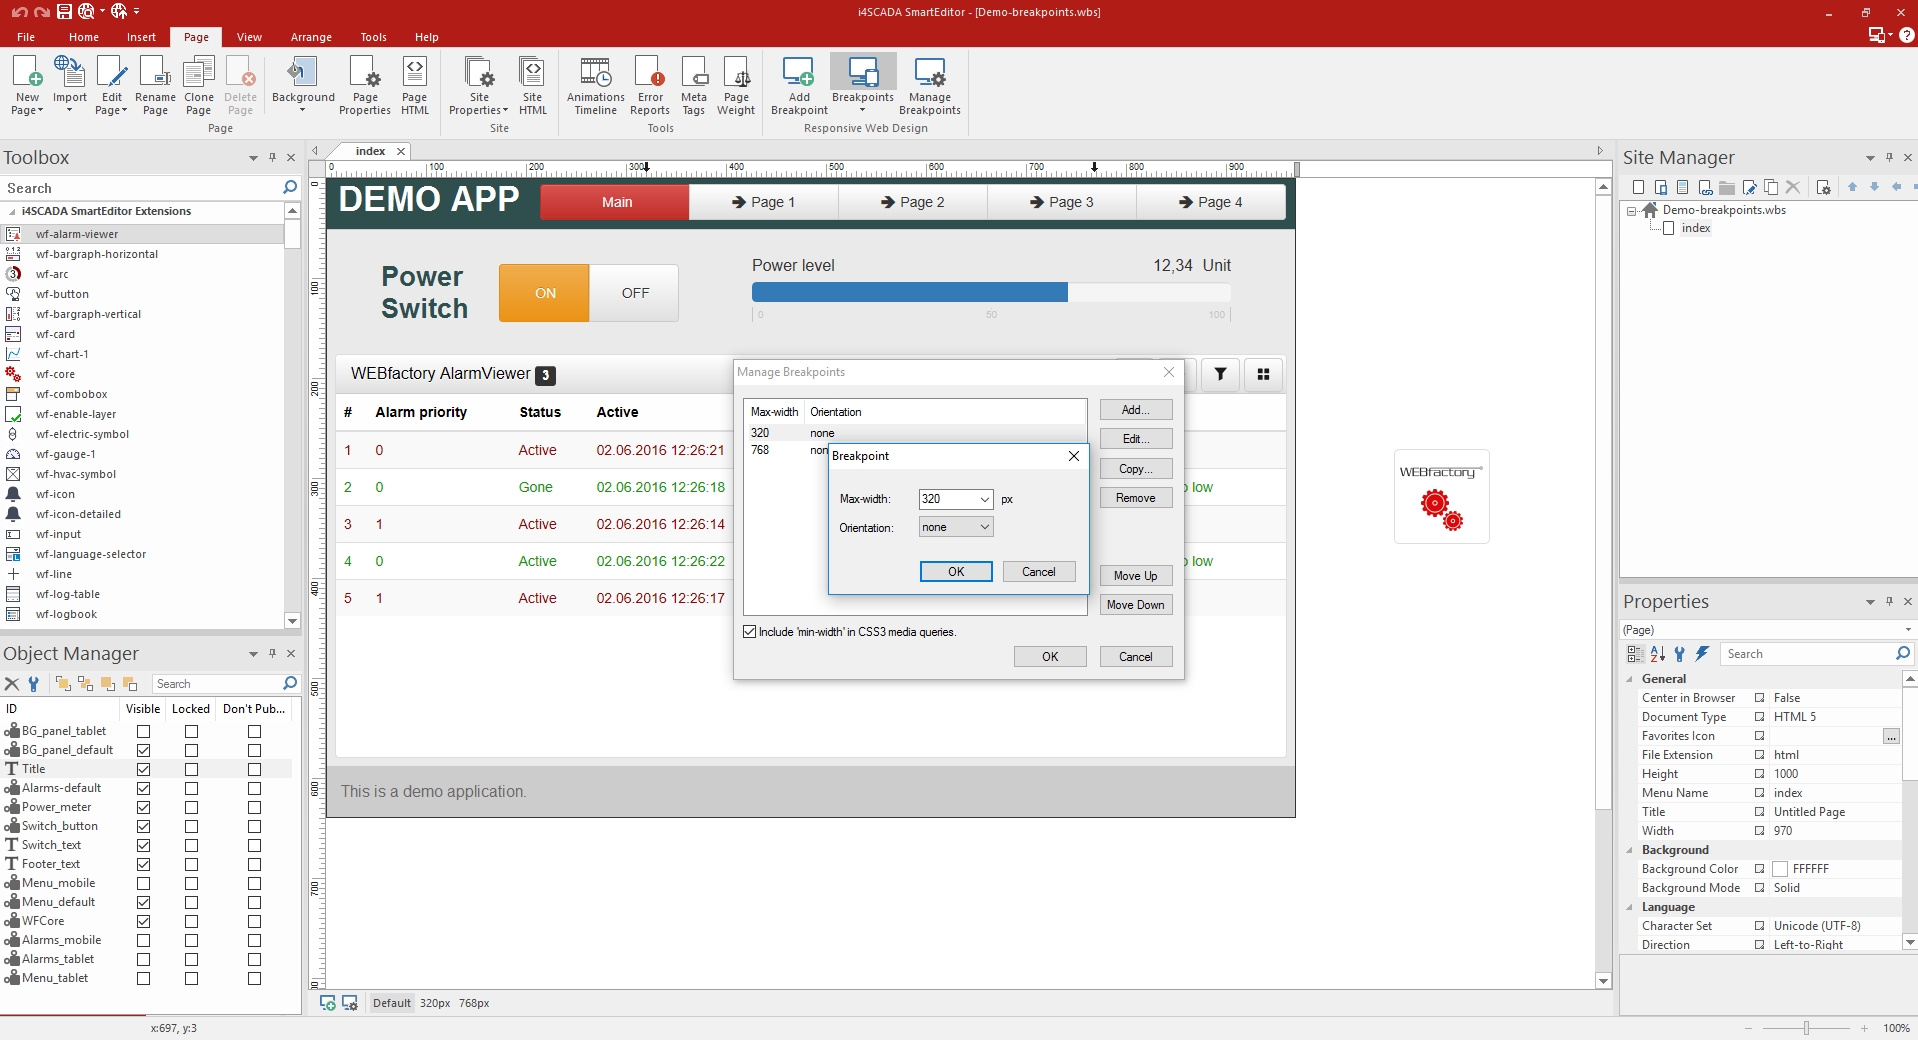Screen dimensions: 1918x1040
Task: Collapse Demo-breakpoints.wbs tree node
Action: coord(1632,211)
